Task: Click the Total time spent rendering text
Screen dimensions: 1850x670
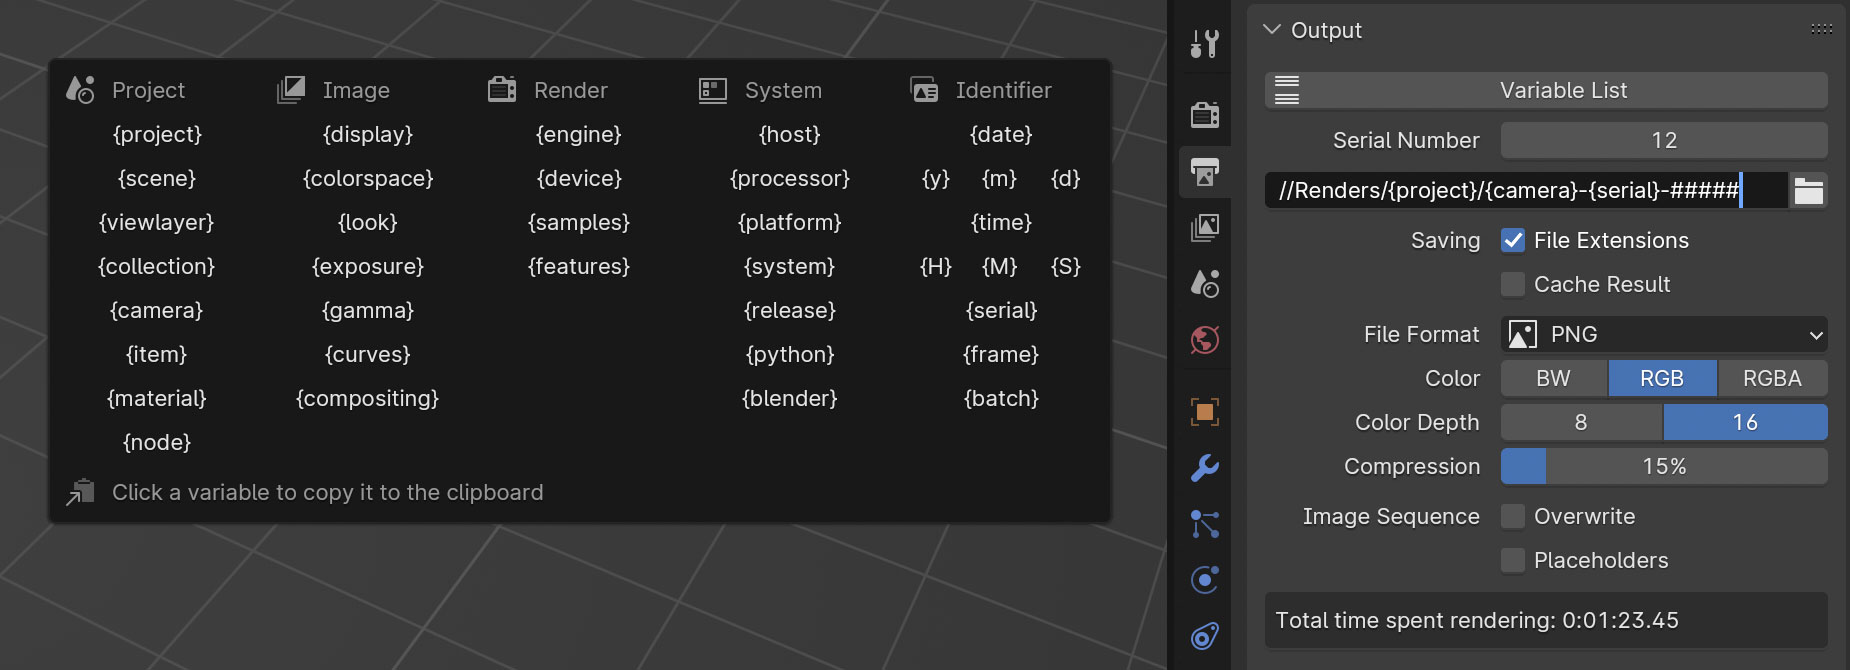Action: tap(1477, 620)
